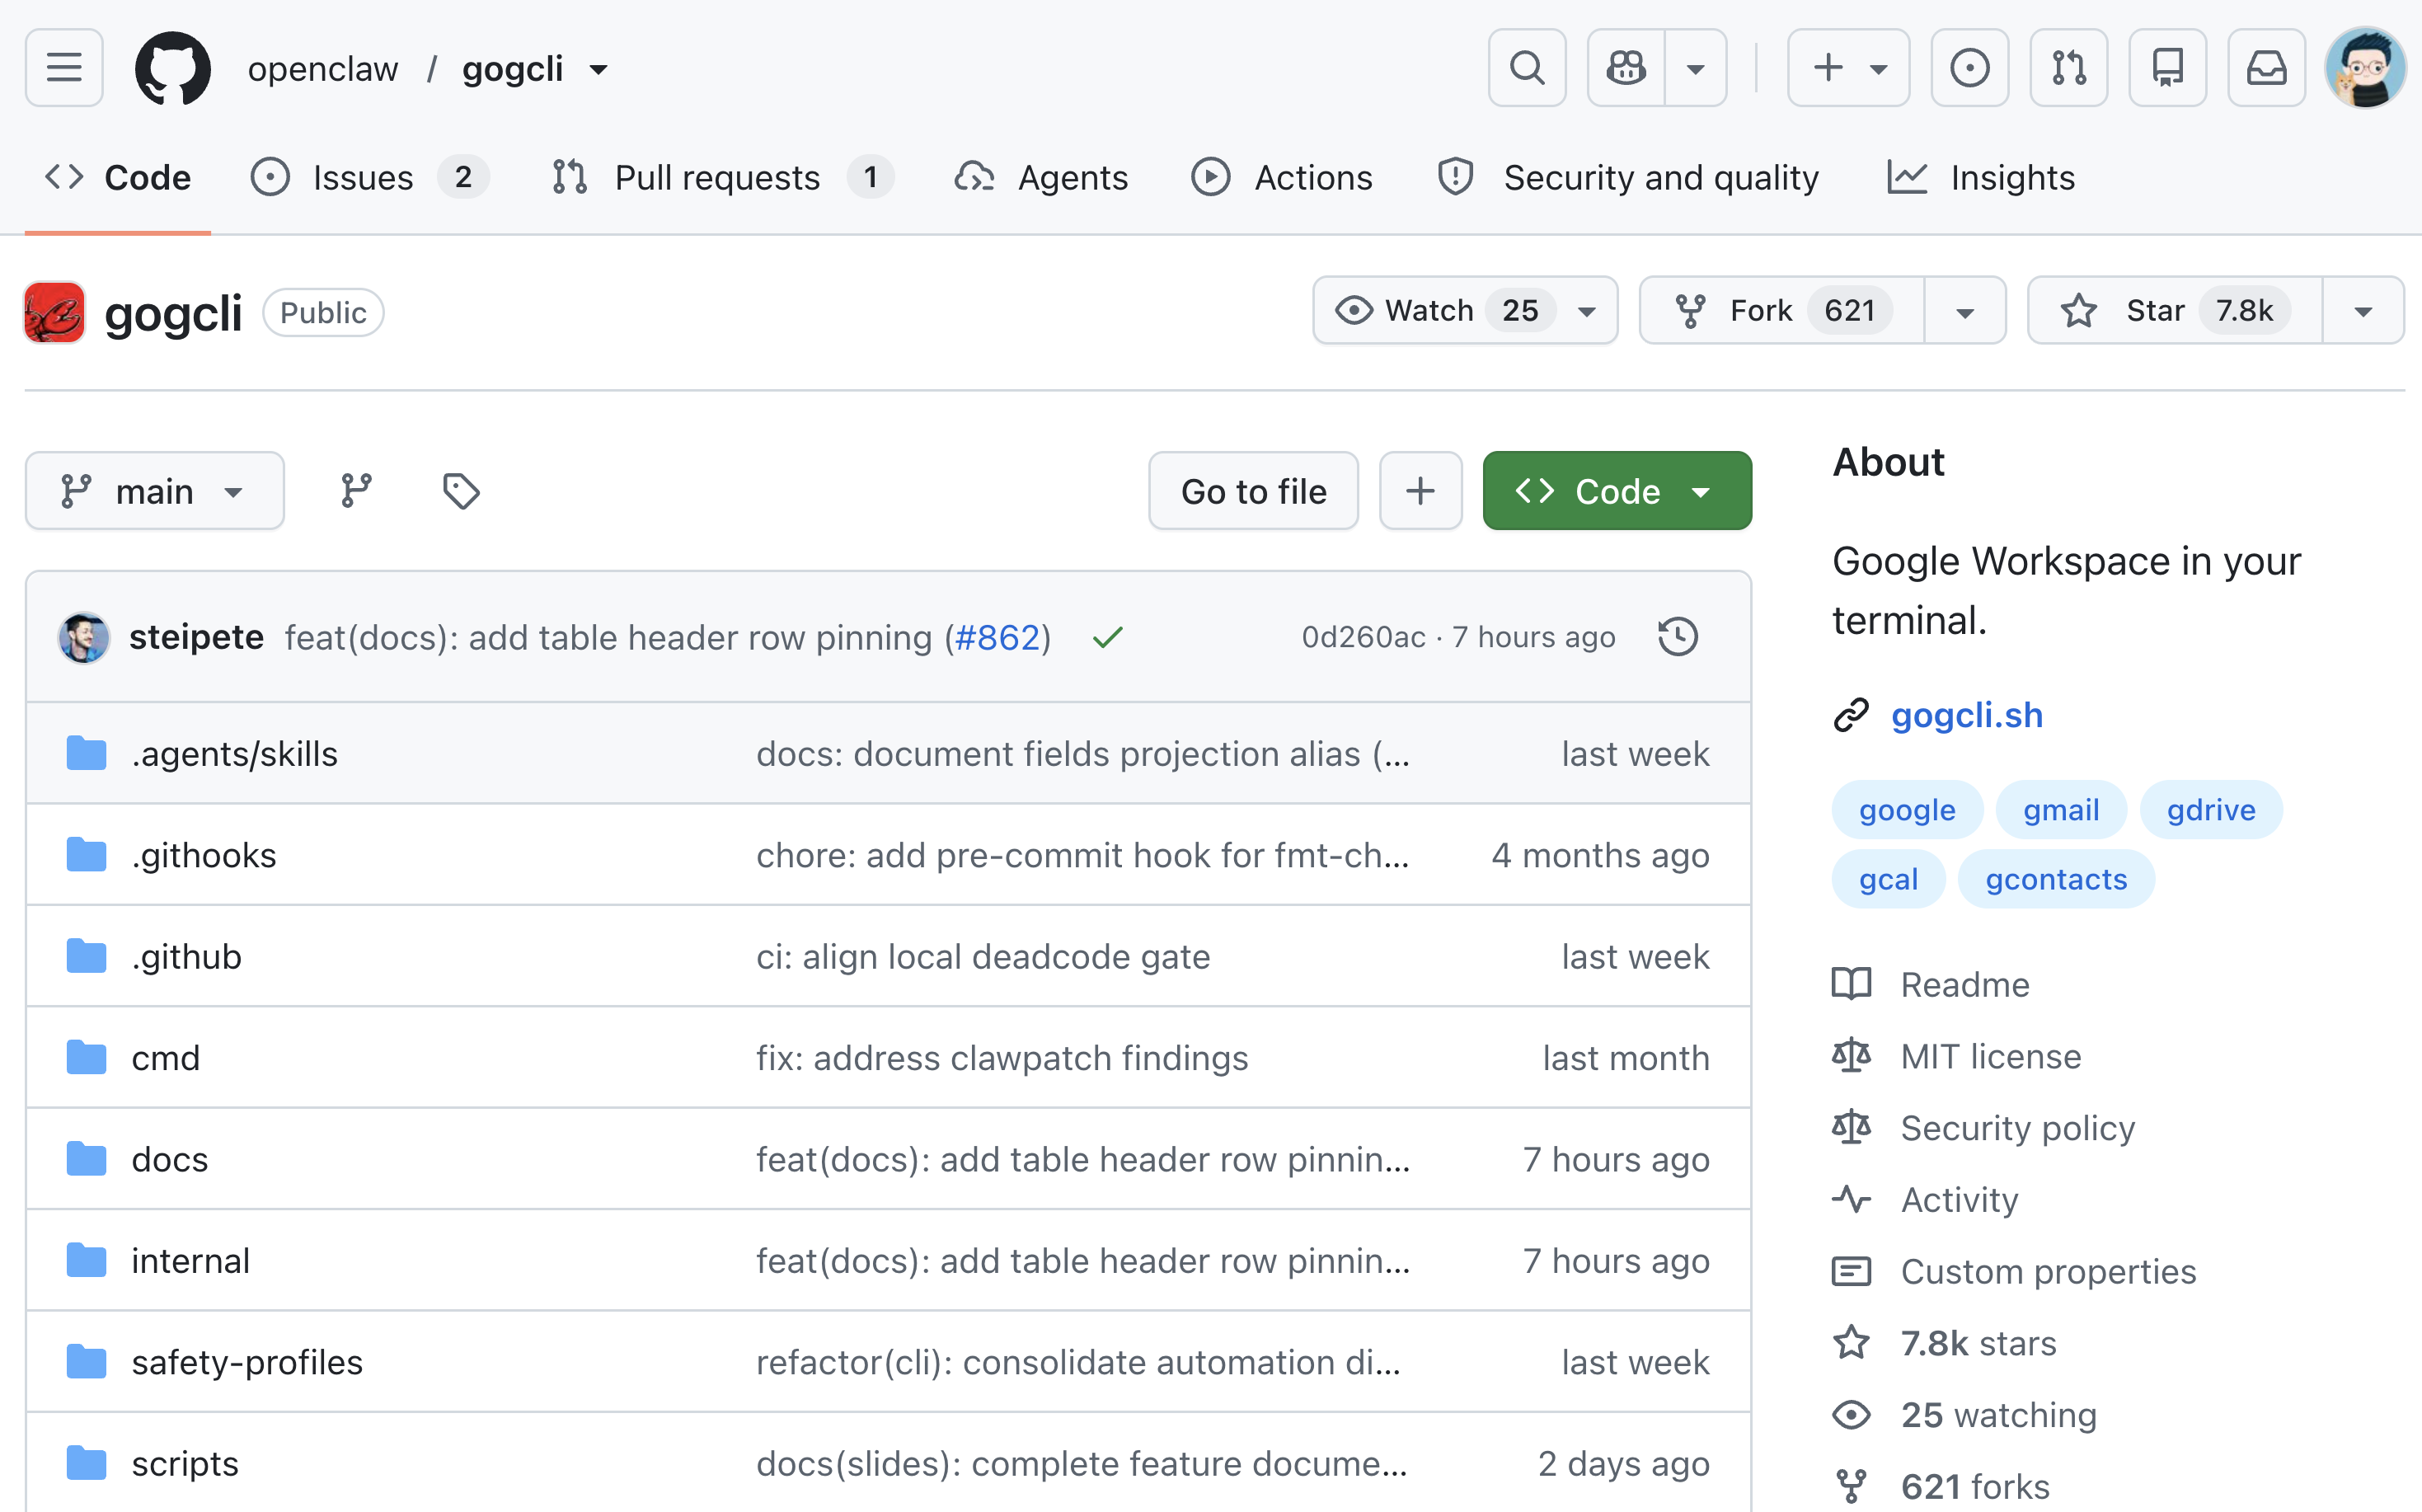View branches via the branch icon
Viewport: 2422px width, 1512px height.
tap(356, 491)
